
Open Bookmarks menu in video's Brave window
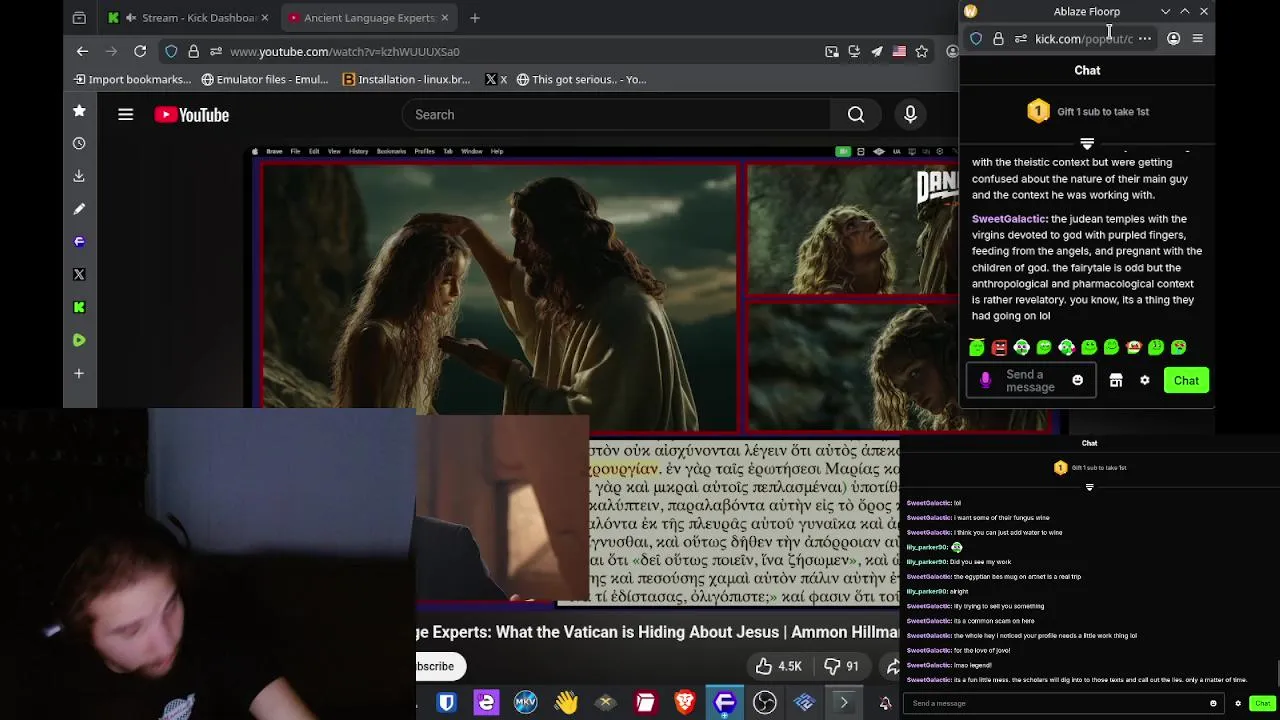(x=391, y=151)
